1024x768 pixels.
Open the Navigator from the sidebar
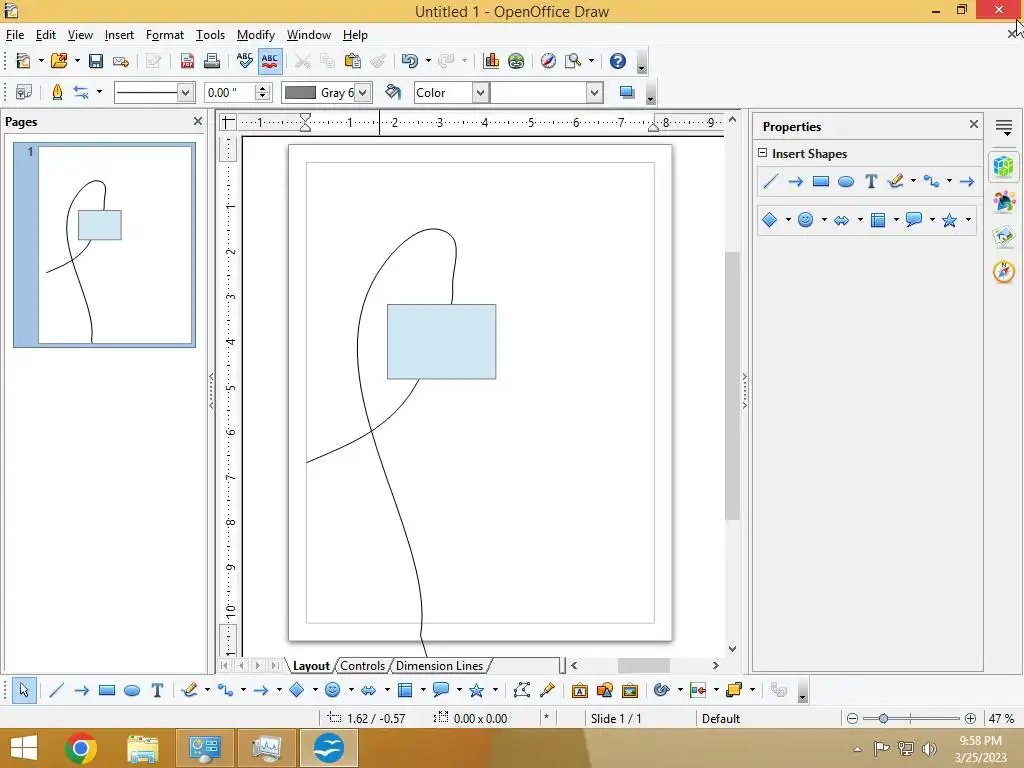(x=1004, y=272)
